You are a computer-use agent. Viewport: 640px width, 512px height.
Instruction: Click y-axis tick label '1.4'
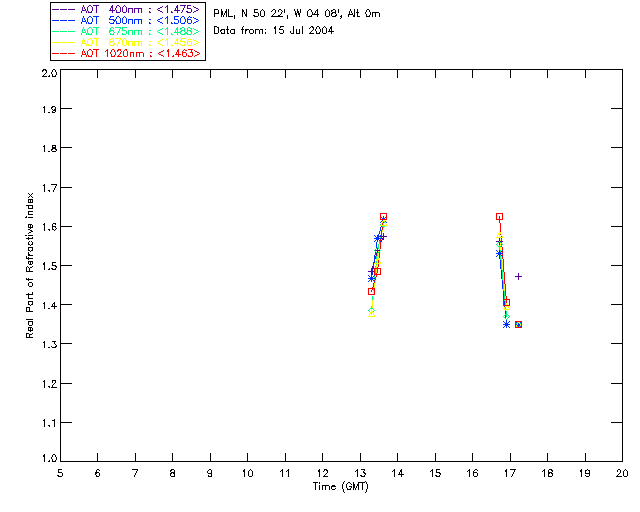tap(49, 305)
